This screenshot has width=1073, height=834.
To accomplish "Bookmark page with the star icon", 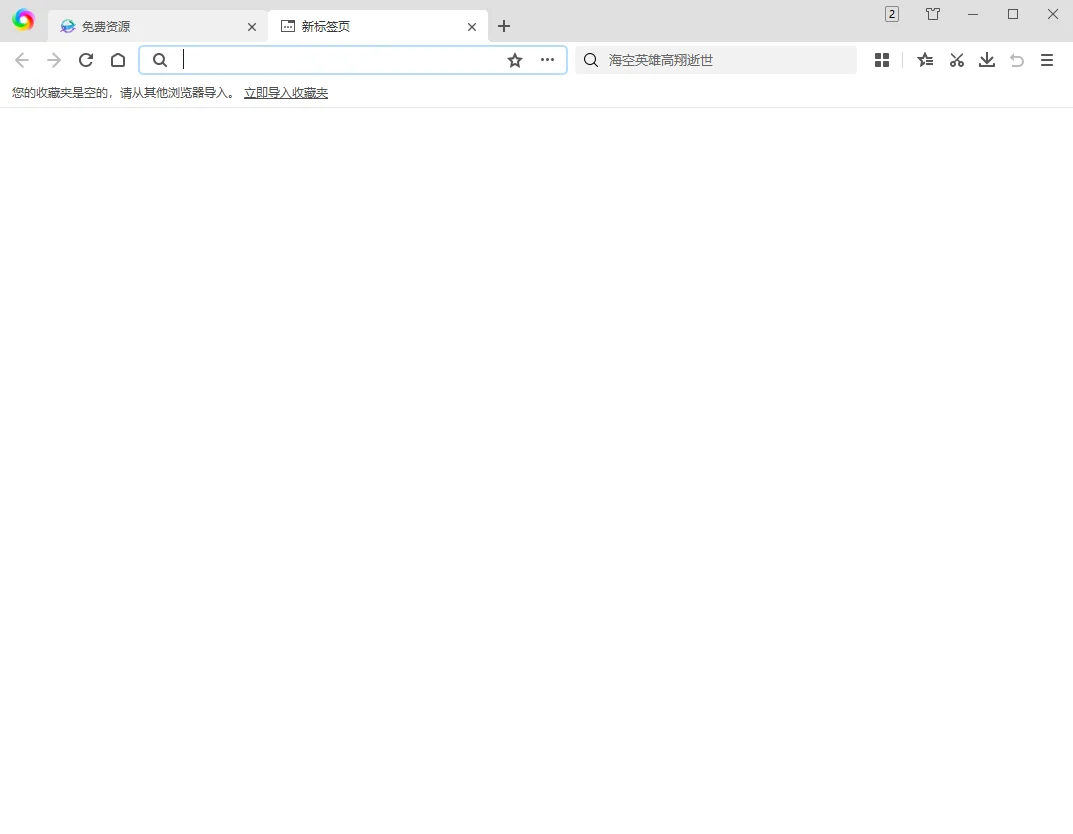I will click(x=515, y=60).
